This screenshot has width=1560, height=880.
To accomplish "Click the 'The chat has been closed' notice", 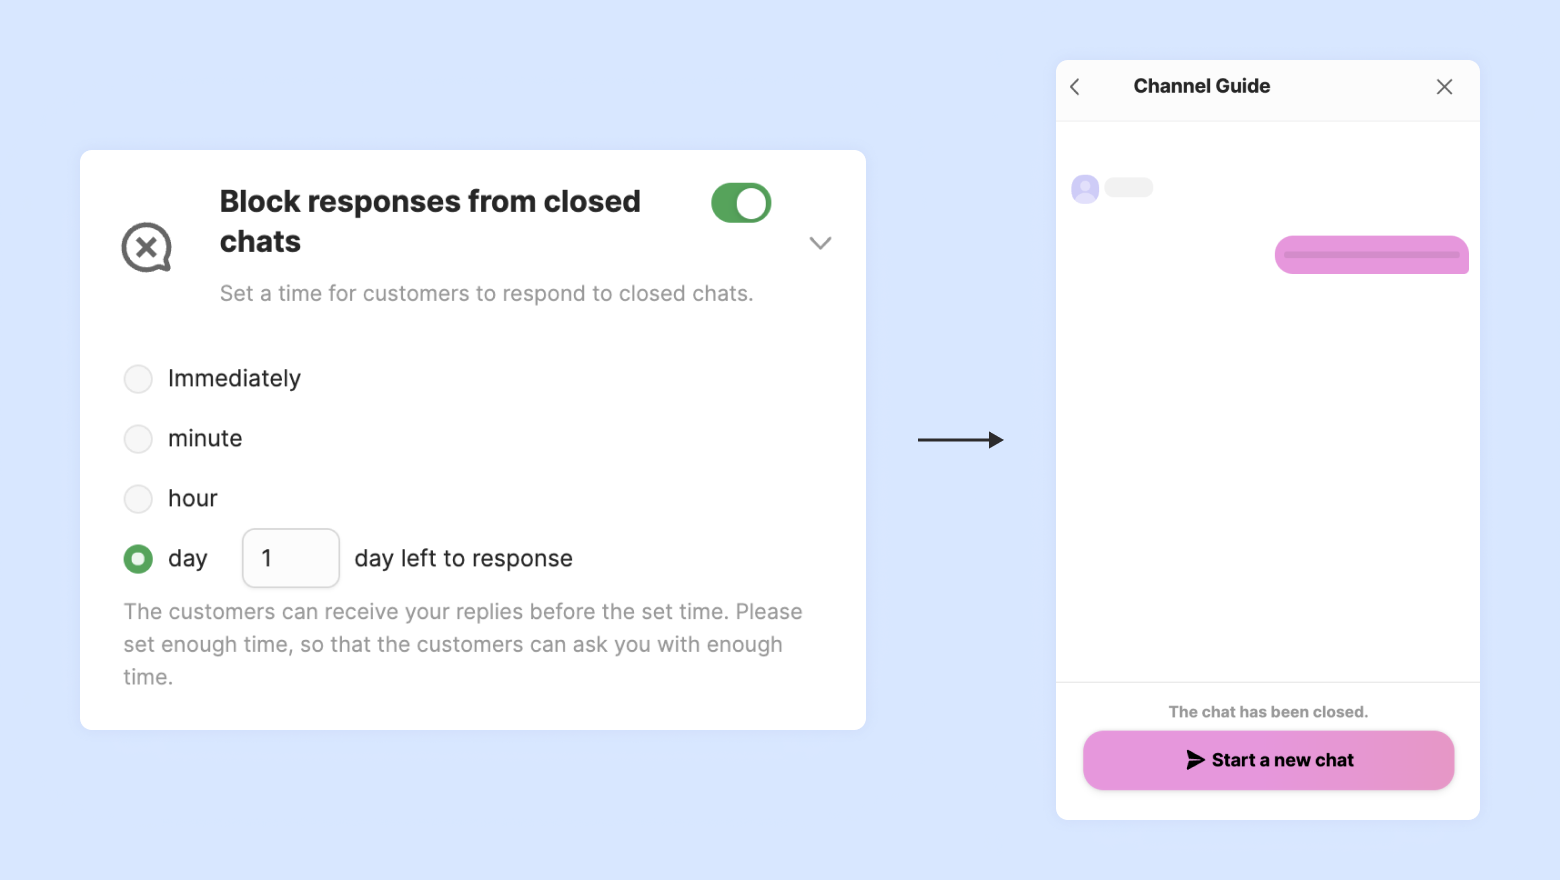I will [x=1268, y=712].
